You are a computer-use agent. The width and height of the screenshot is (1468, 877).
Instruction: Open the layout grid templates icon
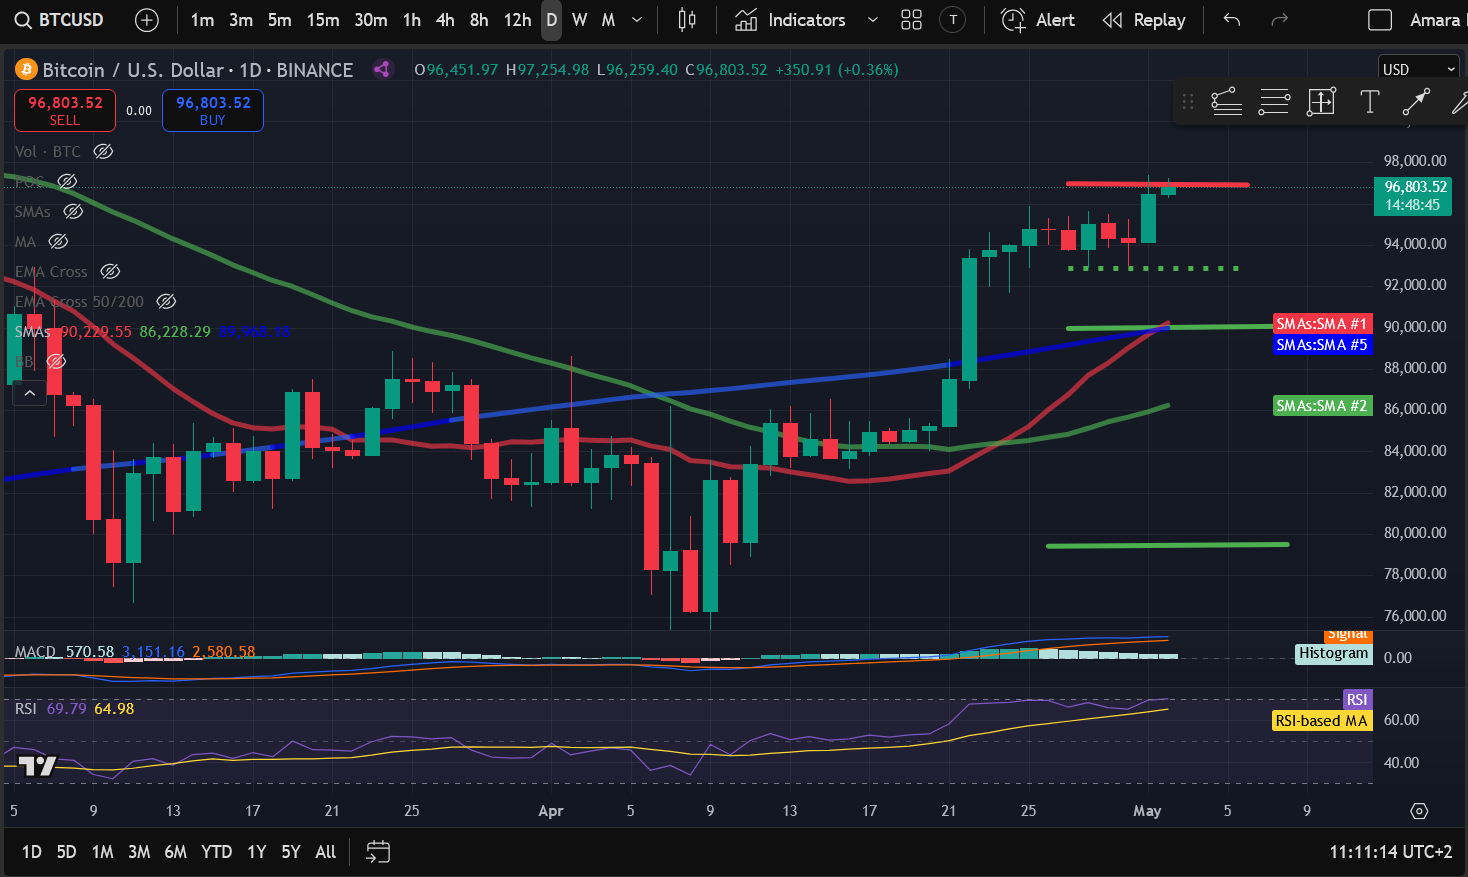(x=911, y=20)
